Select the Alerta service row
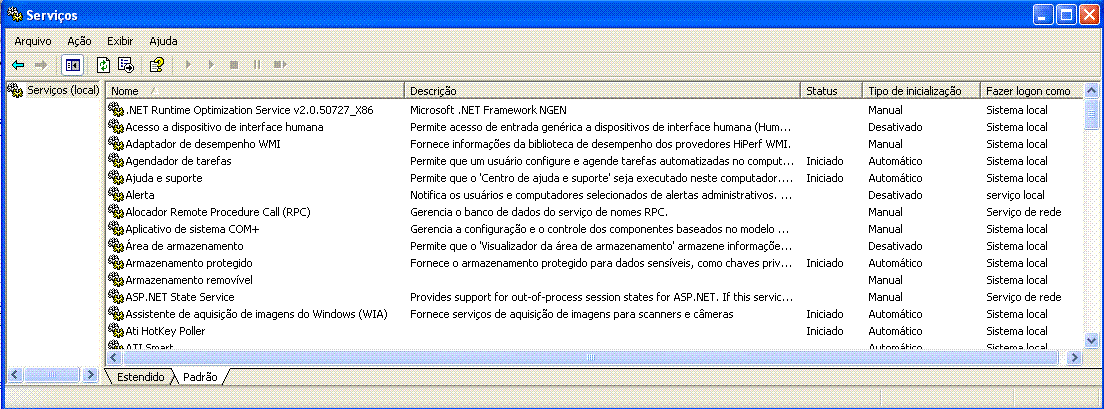 [140, 195]
